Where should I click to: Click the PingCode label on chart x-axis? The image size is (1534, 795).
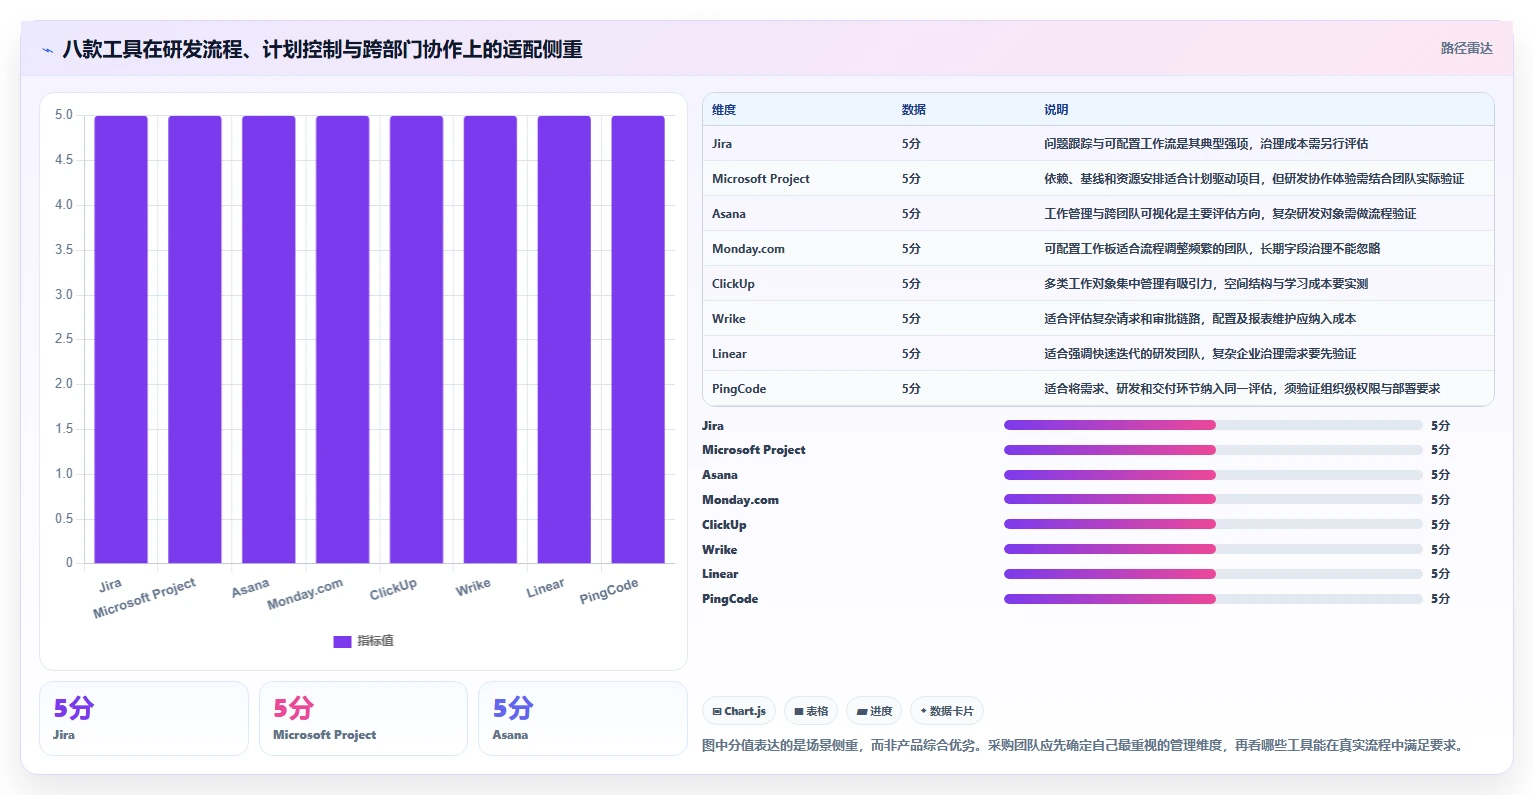(609, 591)
